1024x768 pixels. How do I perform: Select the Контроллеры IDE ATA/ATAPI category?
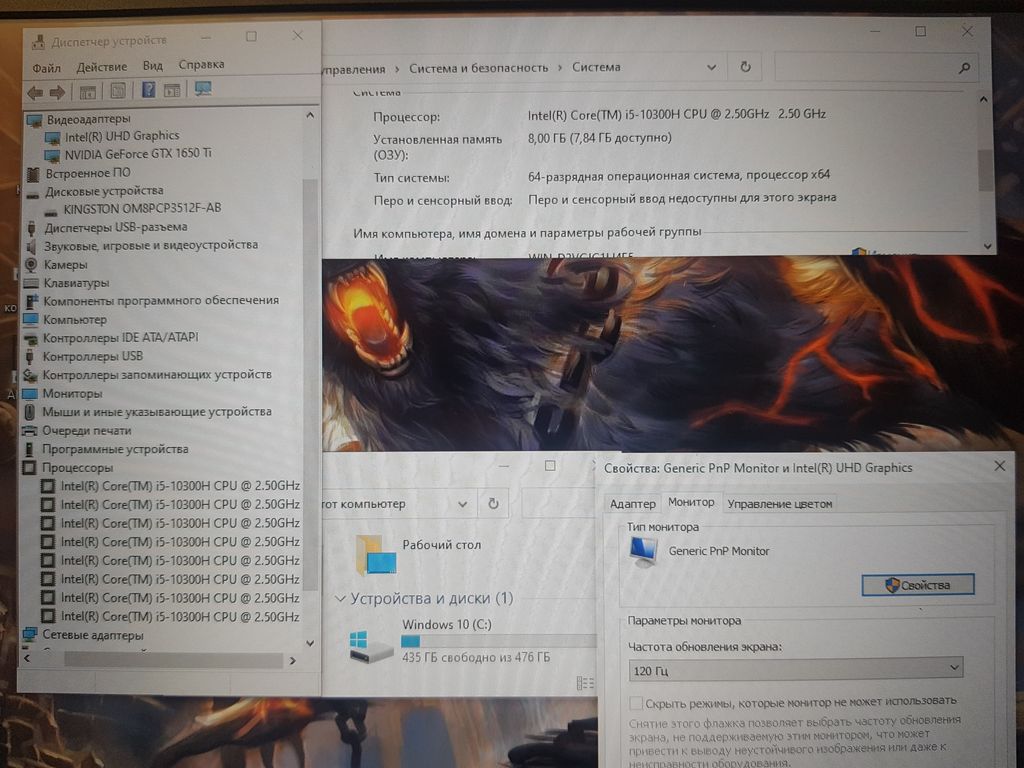(x=120, y=338)
